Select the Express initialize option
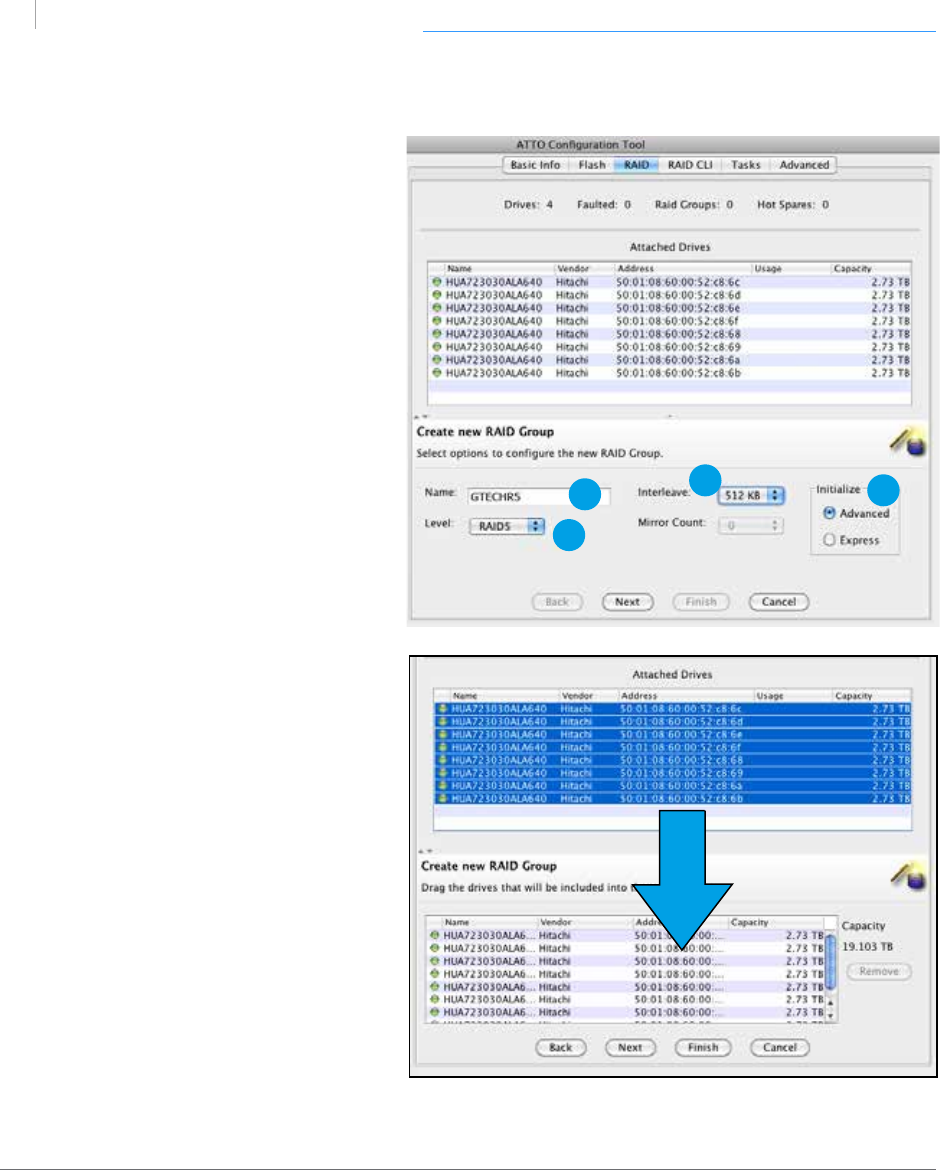This screenshot has width=940, height=1170. coord(829,539)
